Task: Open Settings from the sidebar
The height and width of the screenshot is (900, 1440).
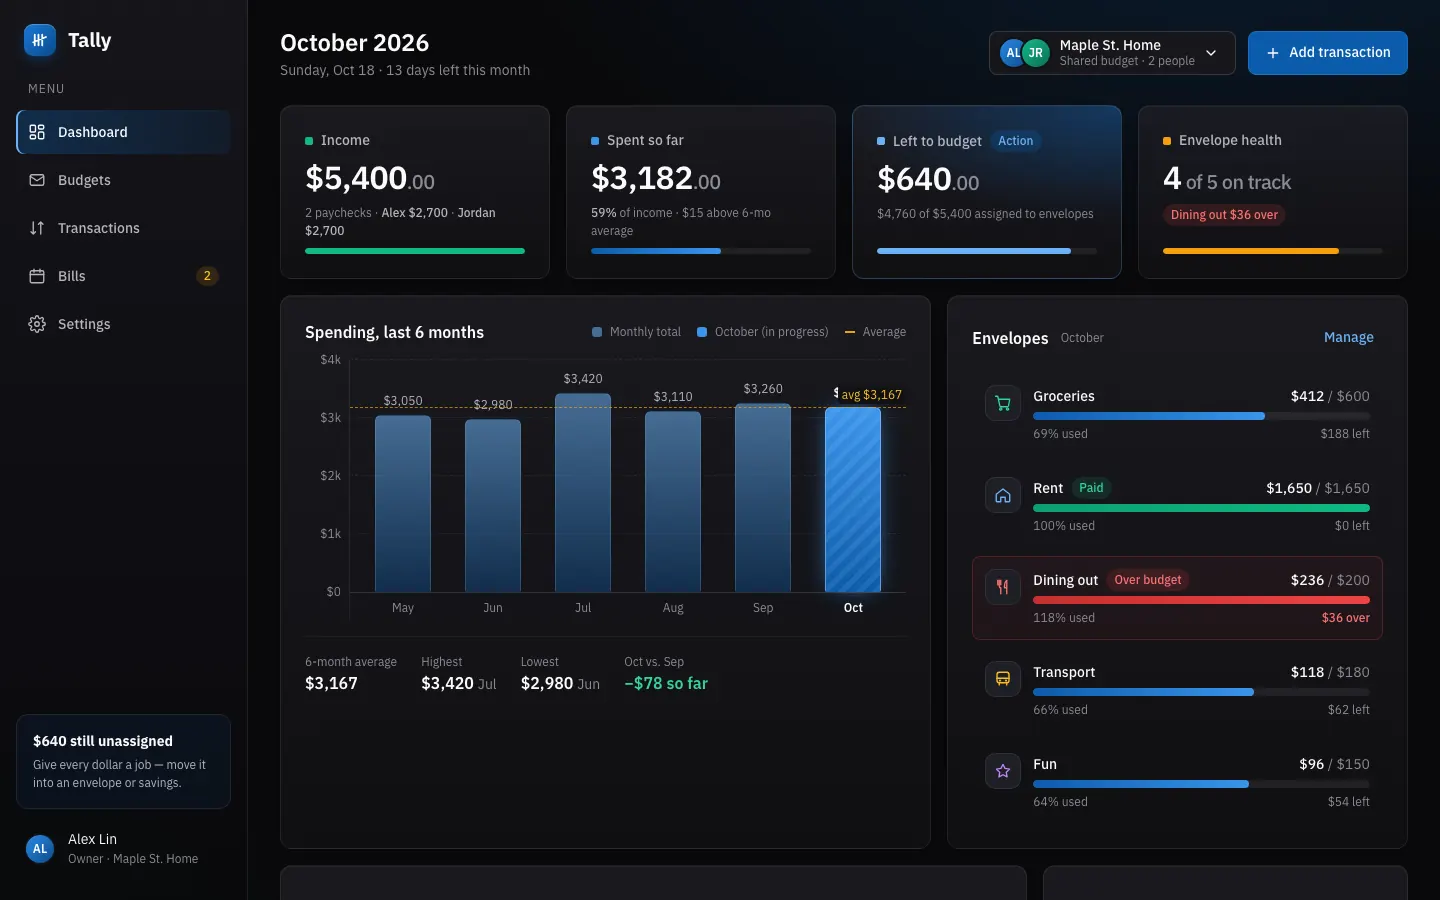Action: point(124,324)
